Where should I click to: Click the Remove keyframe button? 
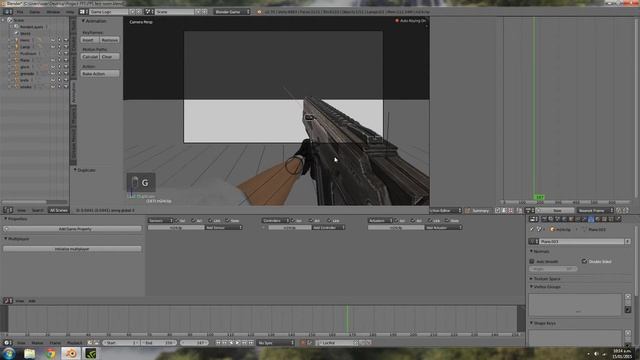click(109, 40)
